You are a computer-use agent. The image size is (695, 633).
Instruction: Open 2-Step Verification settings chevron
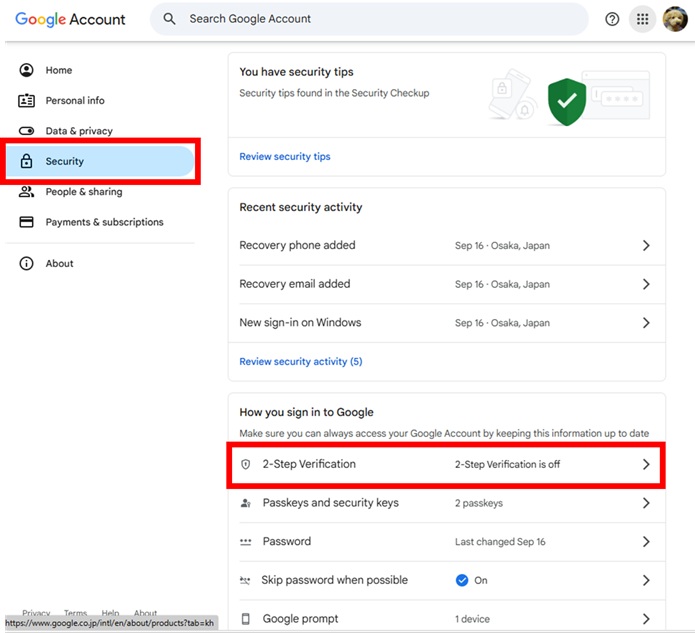(646, 465)
